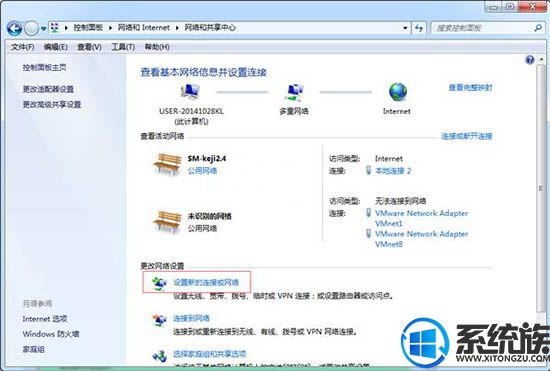Click the magnifier search icon
The width and height of the screenshot is (550, 371).
tap(538, 28)
